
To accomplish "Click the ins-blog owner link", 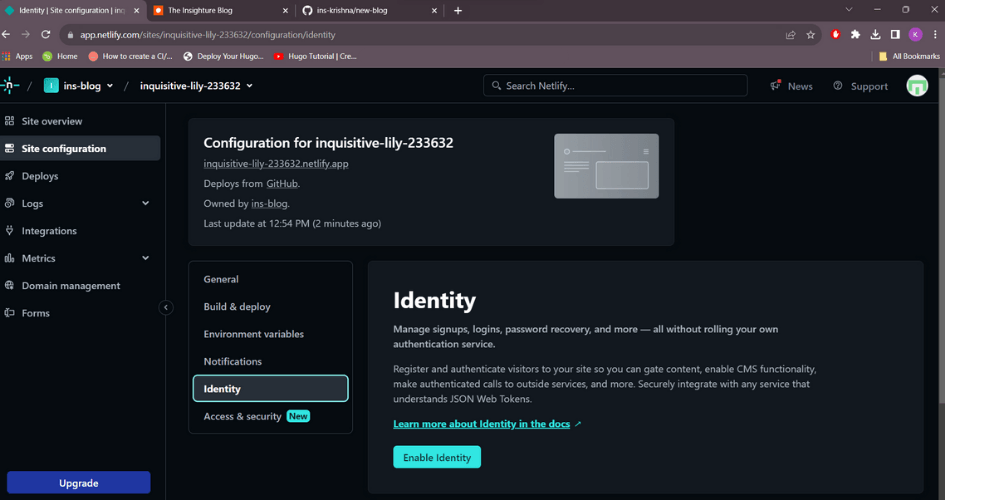I will click(269, 204).
